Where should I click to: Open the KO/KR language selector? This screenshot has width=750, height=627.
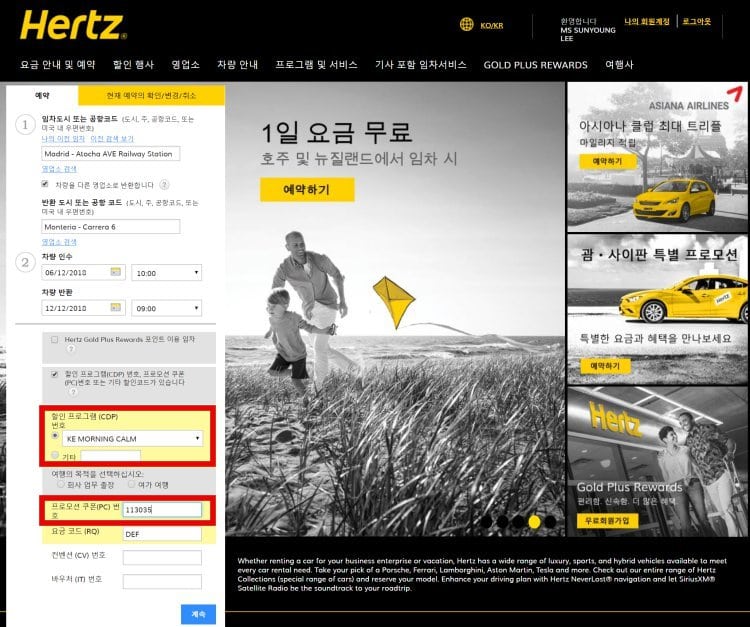pyautogui.click(x=492, y=25)
